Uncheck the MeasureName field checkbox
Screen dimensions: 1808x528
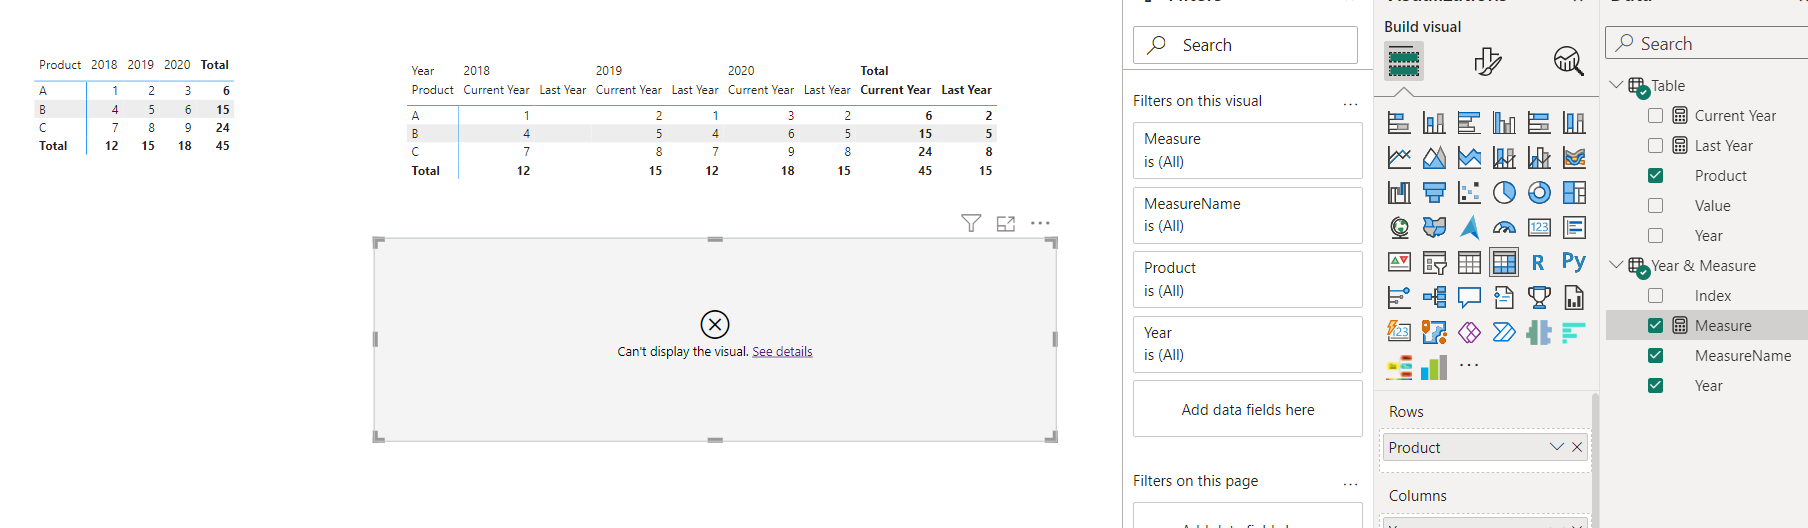(x=1655, y=356)
